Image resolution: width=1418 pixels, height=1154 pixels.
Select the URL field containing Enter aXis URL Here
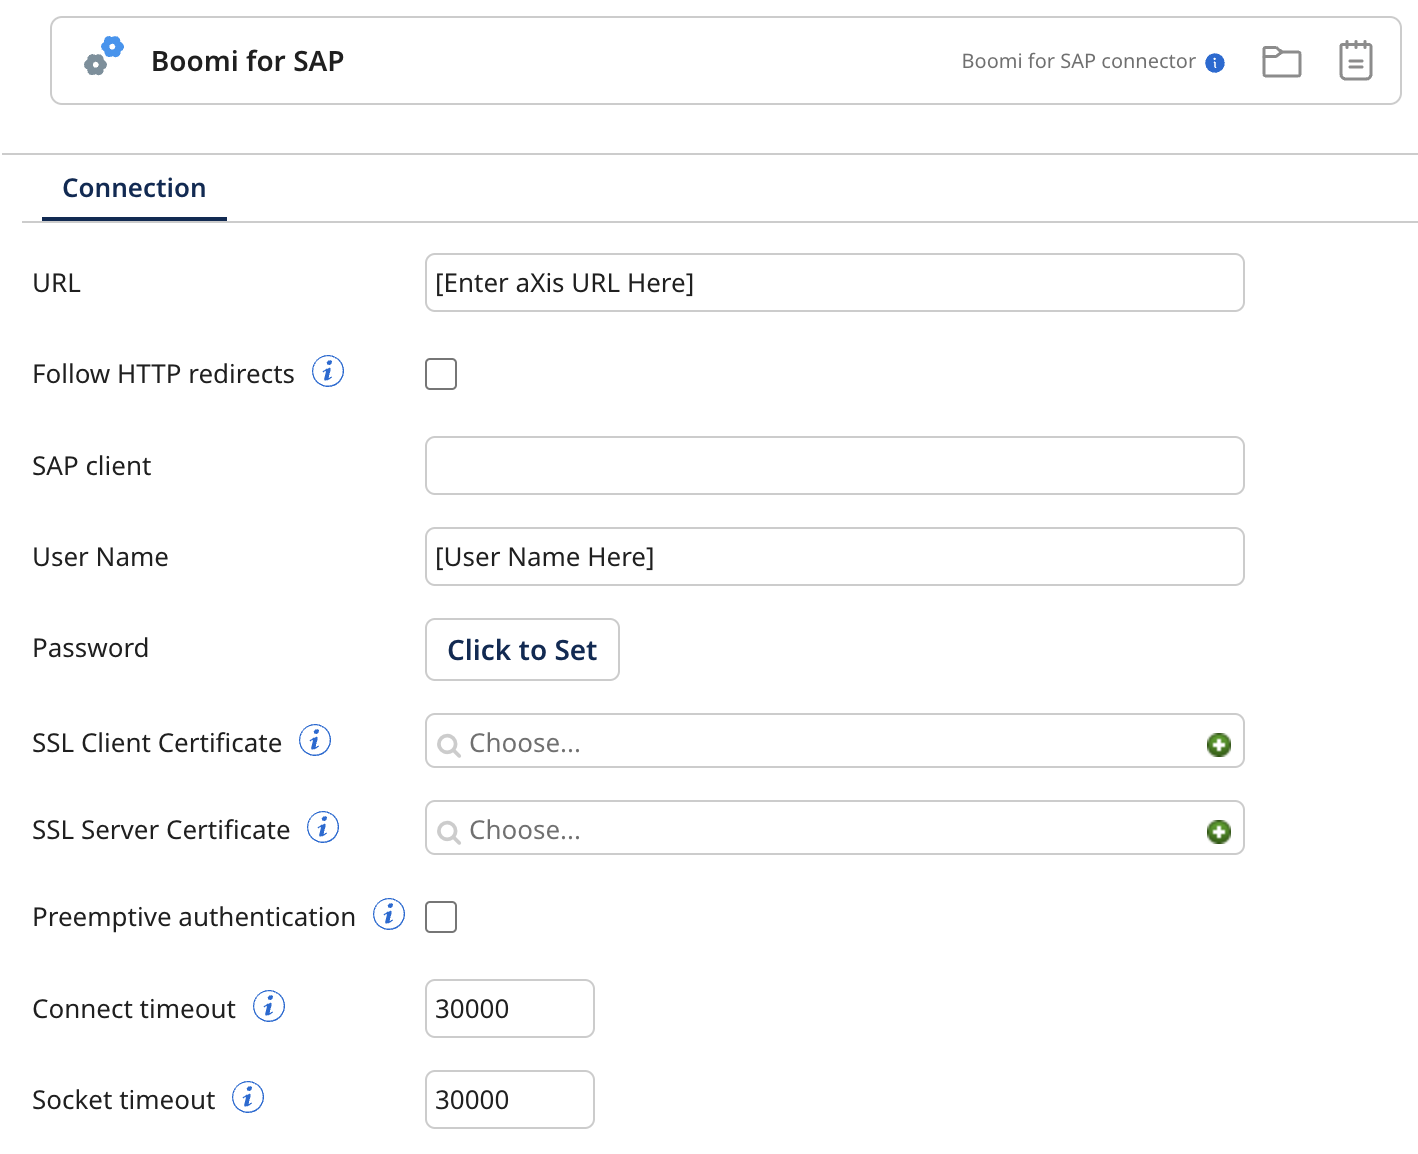835,282
